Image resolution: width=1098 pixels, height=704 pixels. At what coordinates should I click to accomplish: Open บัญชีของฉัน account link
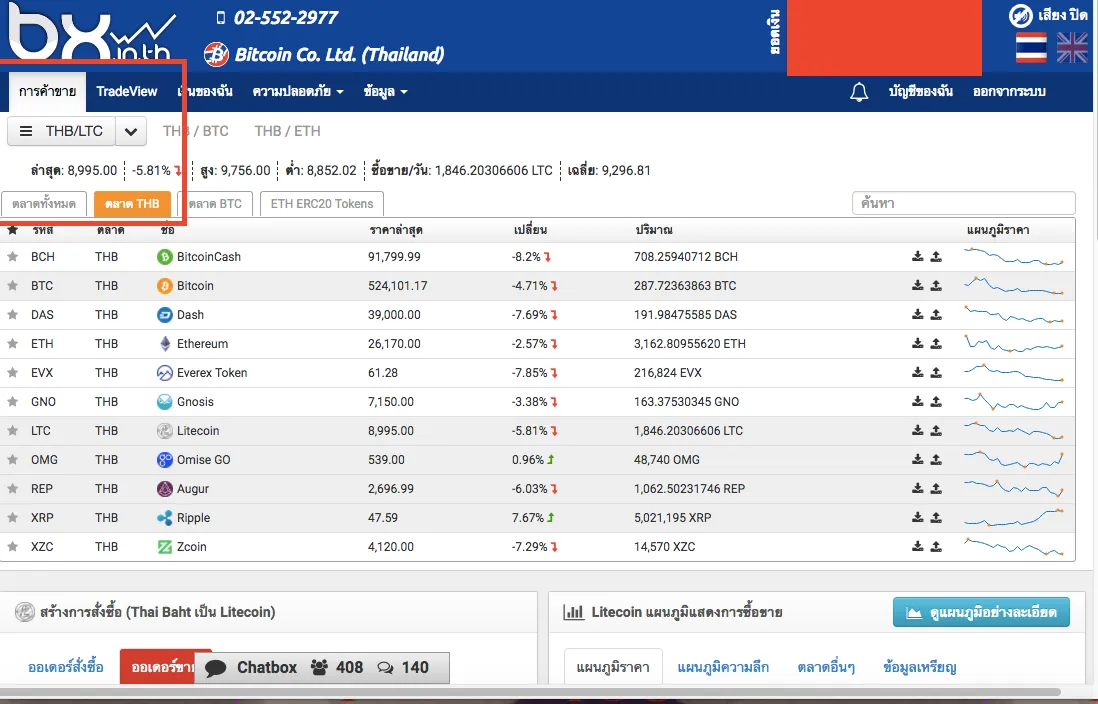(920, 91)
